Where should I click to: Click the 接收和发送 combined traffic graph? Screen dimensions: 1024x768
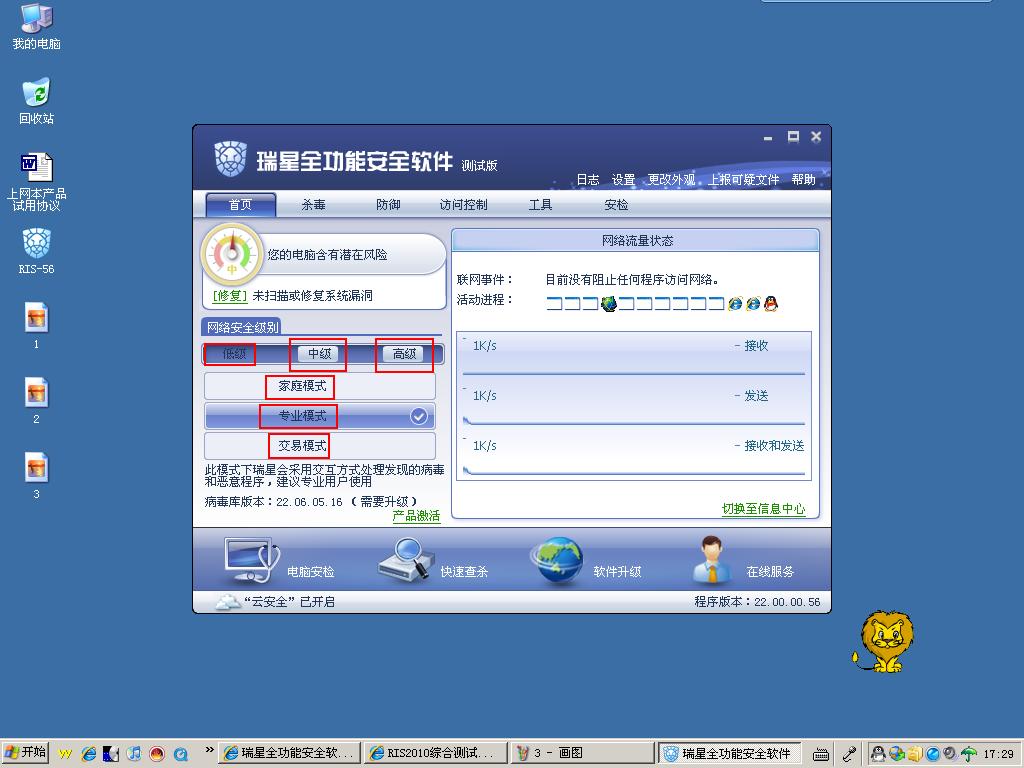coord(633,455)
